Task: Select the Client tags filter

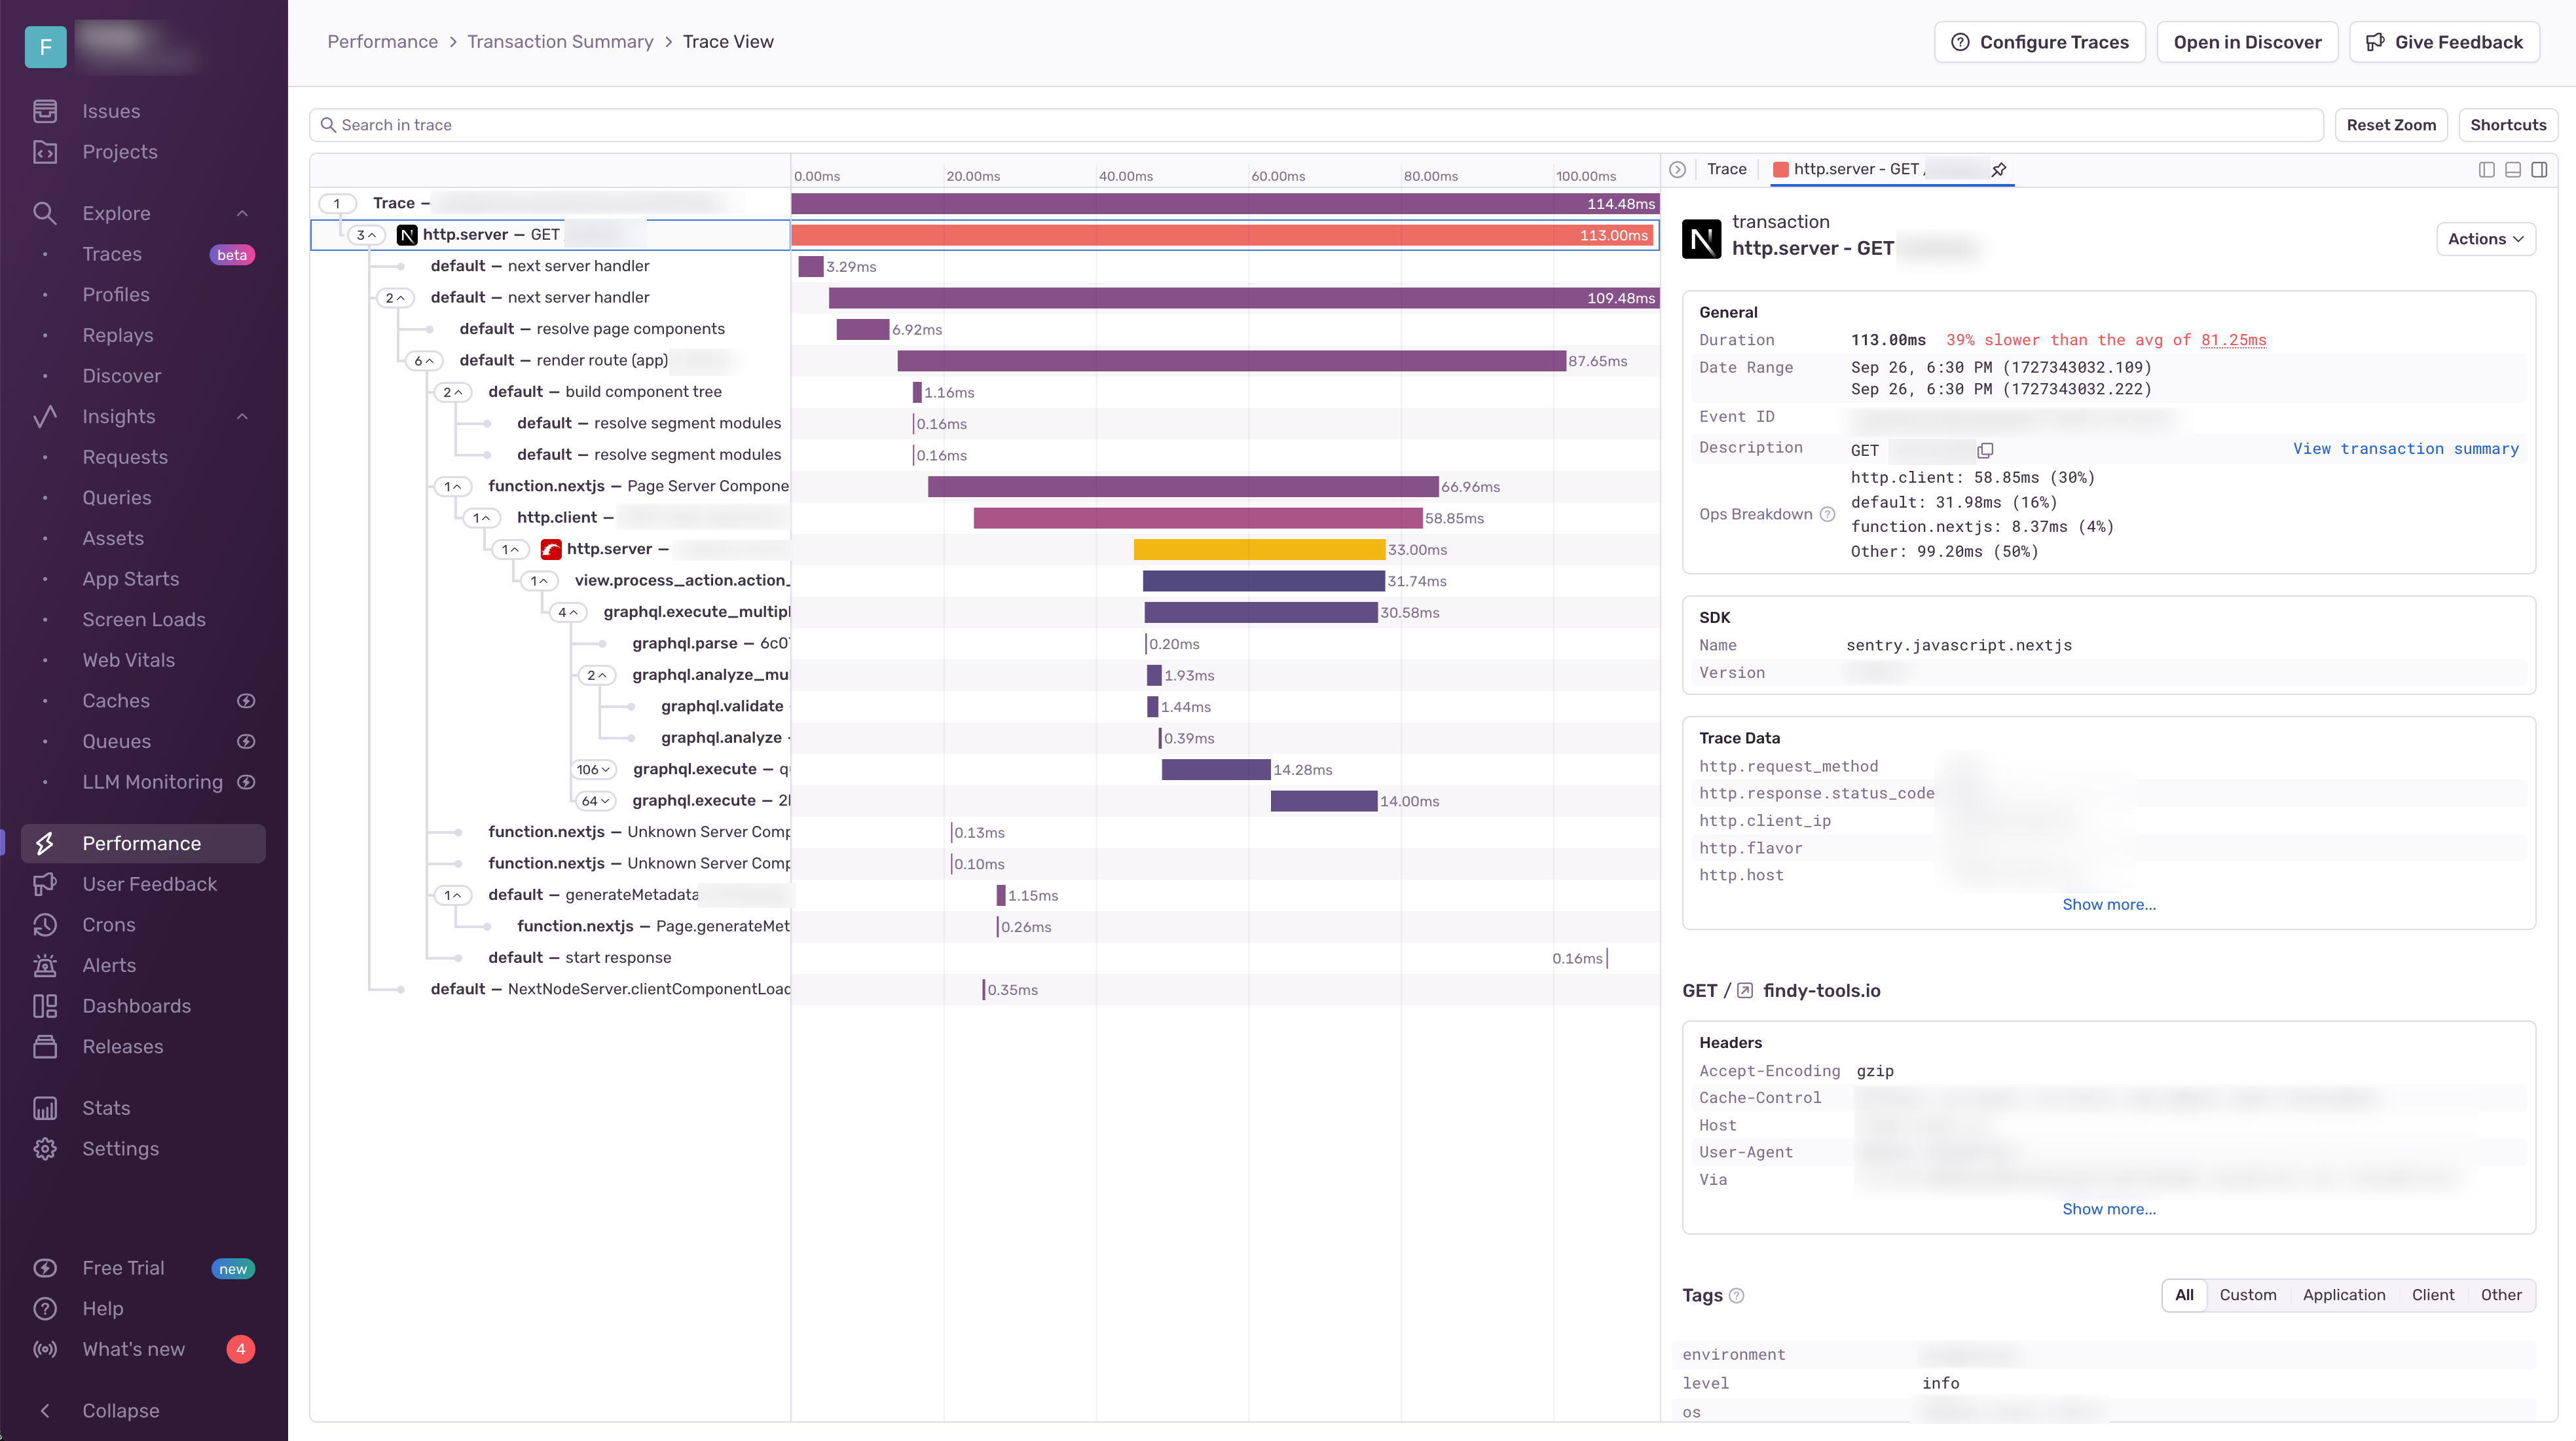Action: [2432, 1295]
